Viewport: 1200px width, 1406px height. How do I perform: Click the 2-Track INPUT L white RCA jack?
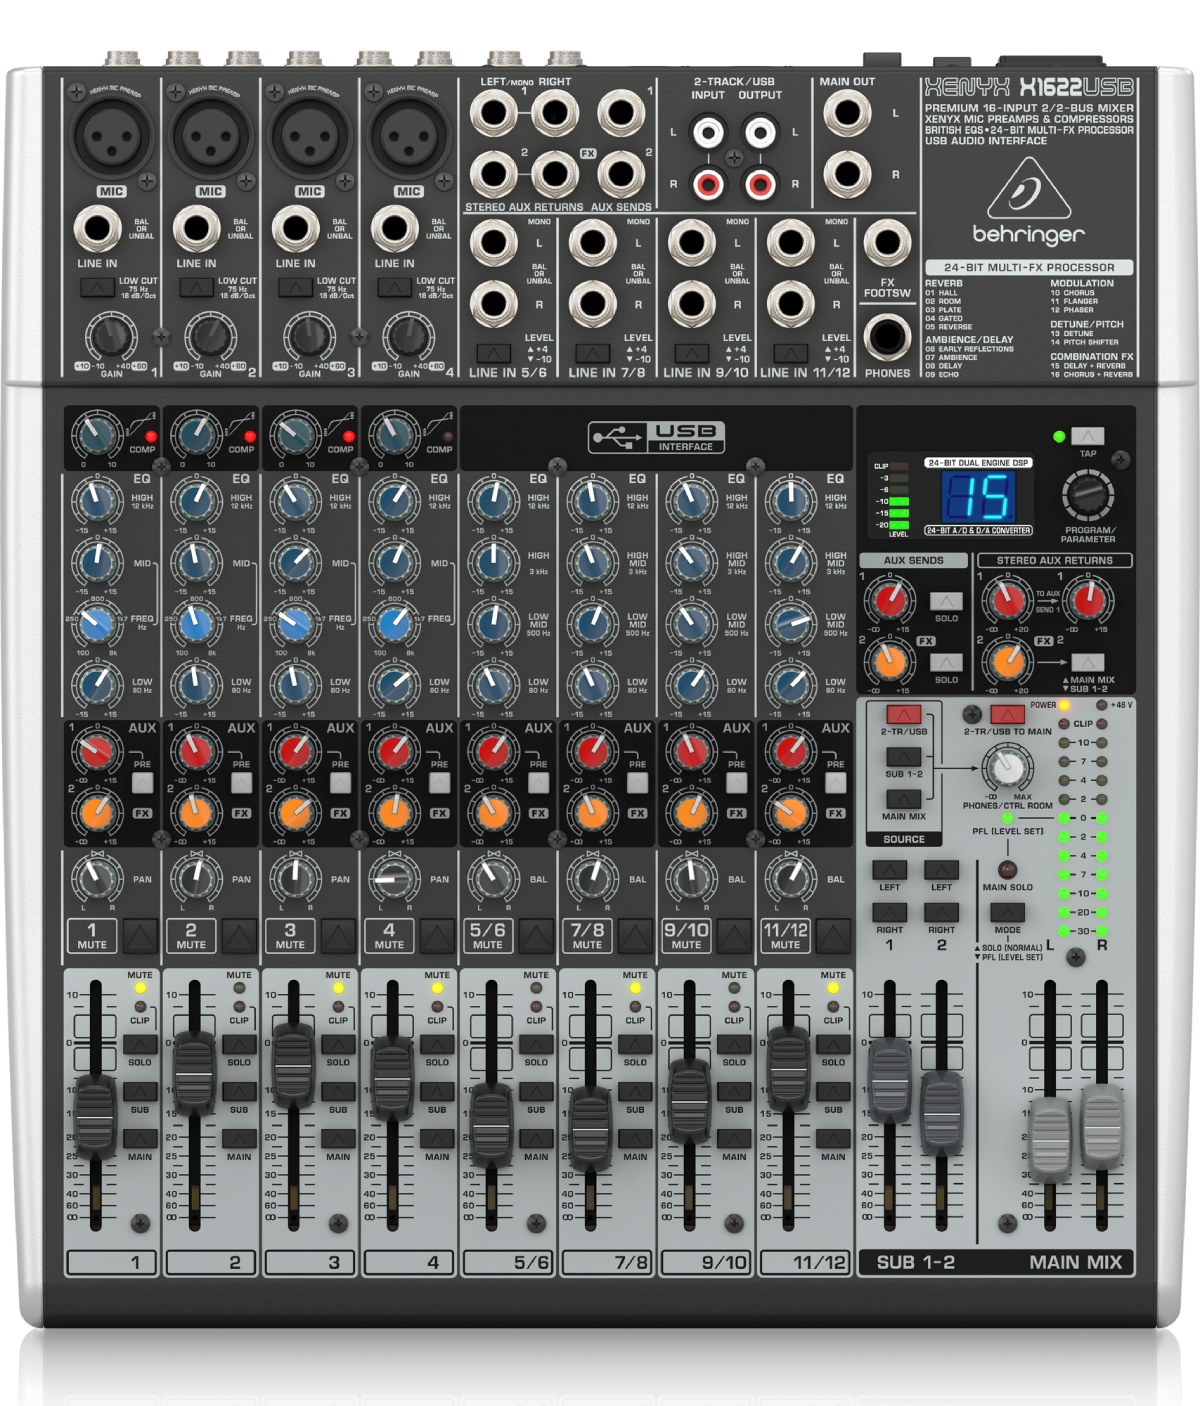tap(708, 131)
